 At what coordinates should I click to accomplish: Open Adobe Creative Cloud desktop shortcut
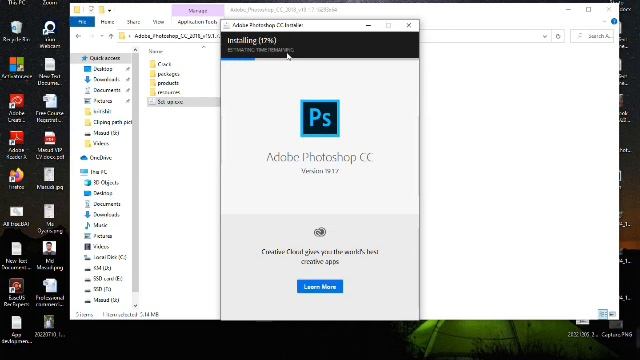click(x=16, y=108)
